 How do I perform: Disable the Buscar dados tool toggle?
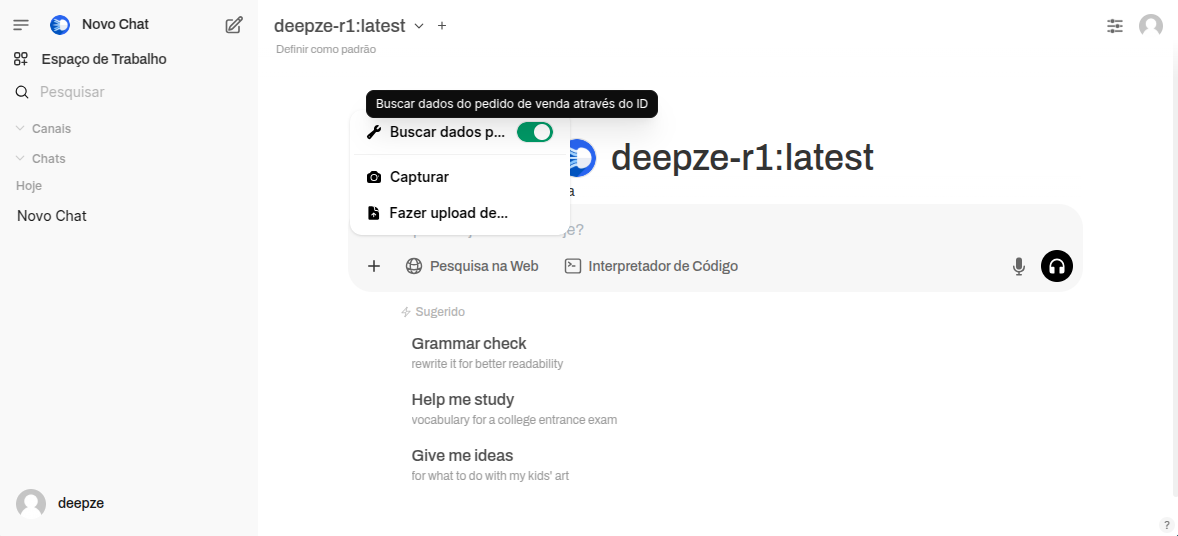535,132
